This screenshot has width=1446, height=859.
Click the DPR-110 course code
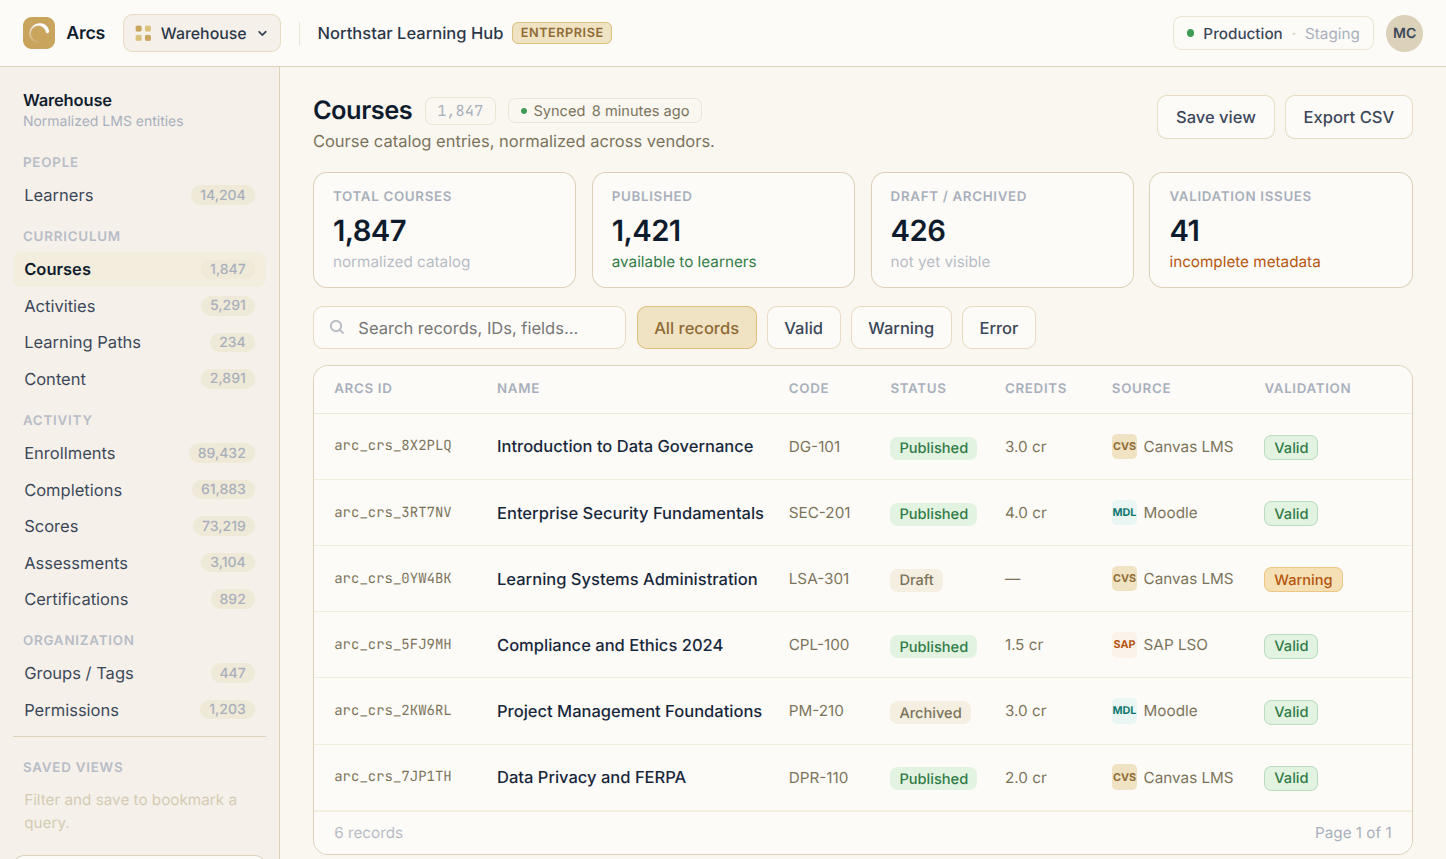tap(818, 777)
